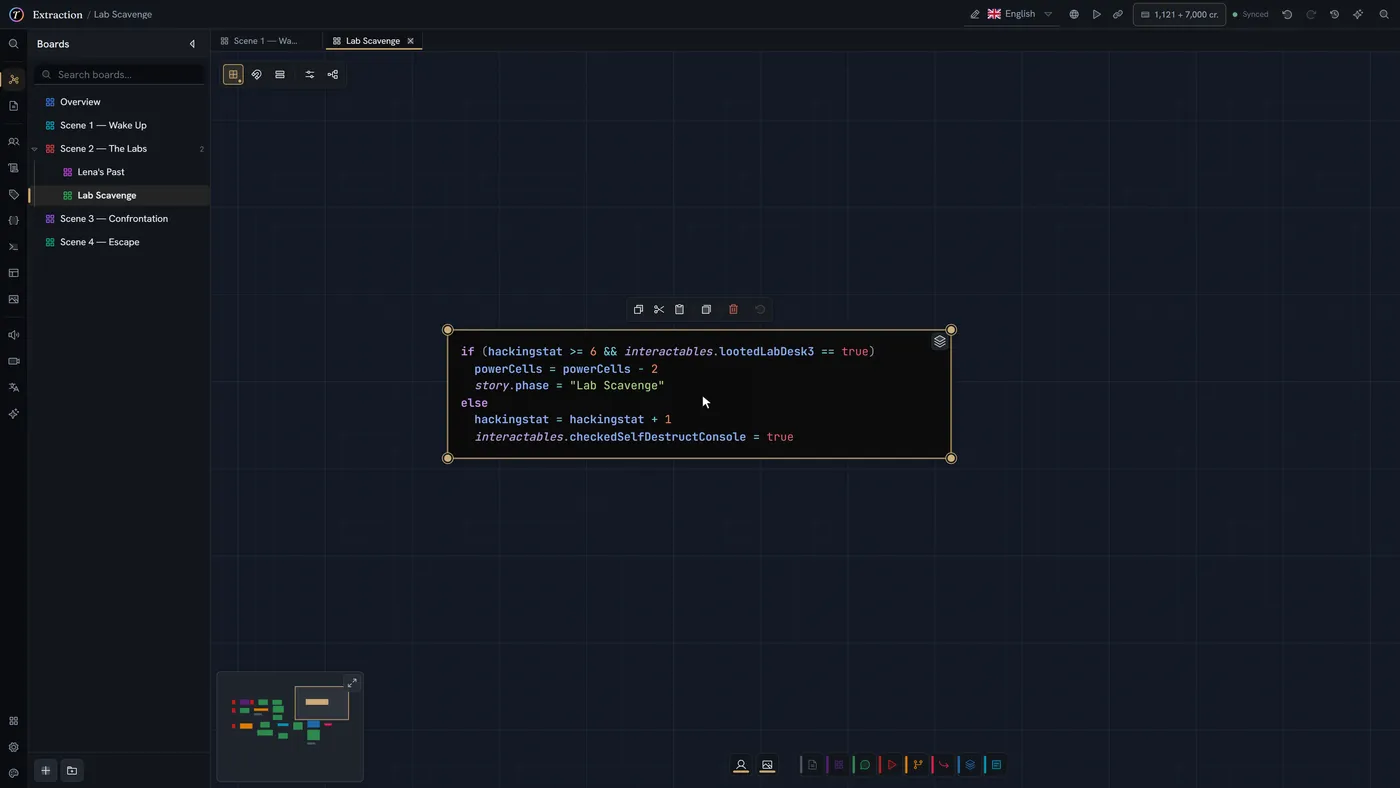Click the minimap viewport thumbnail
Screen dimensions: 1400x788
point(322,703)
